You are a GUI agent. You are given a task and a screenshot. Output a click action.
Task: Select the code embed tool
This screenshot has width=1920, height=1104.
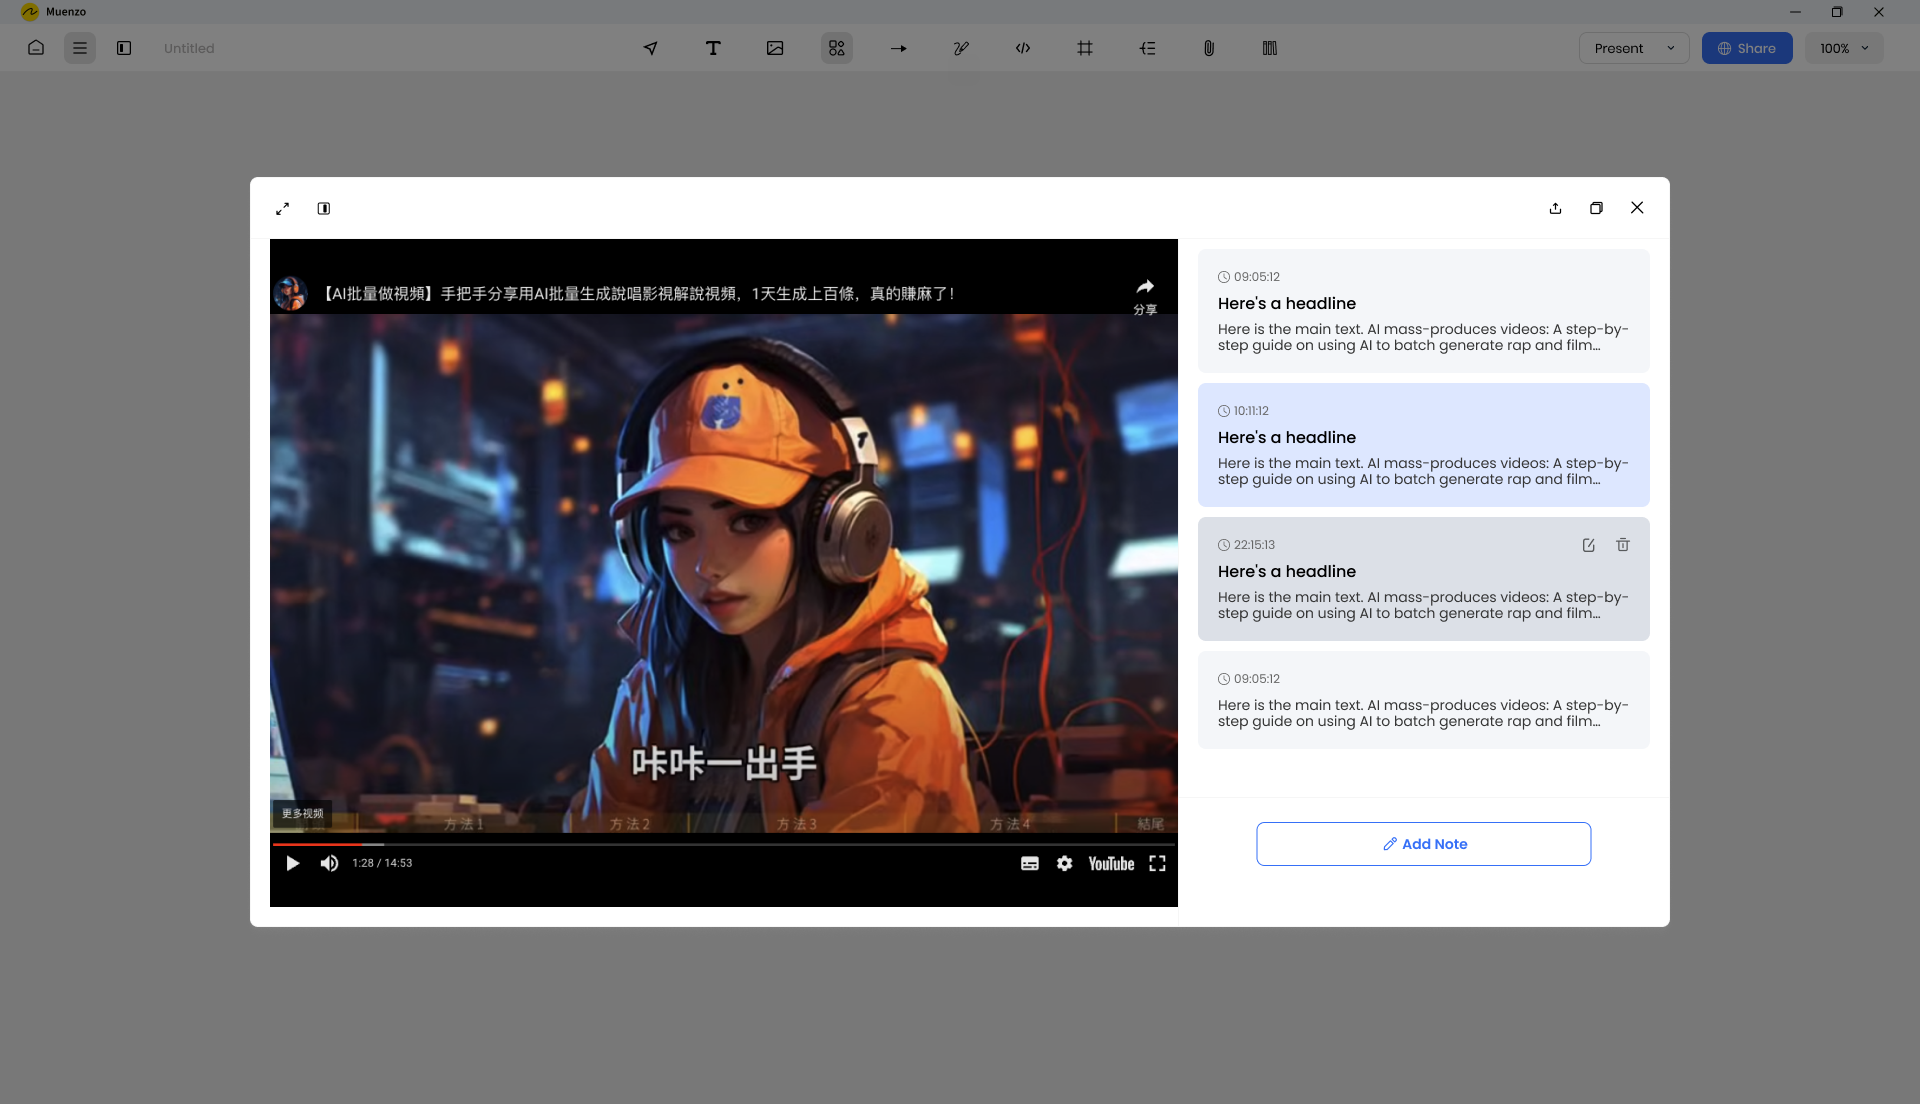[x=1023, y=48]
